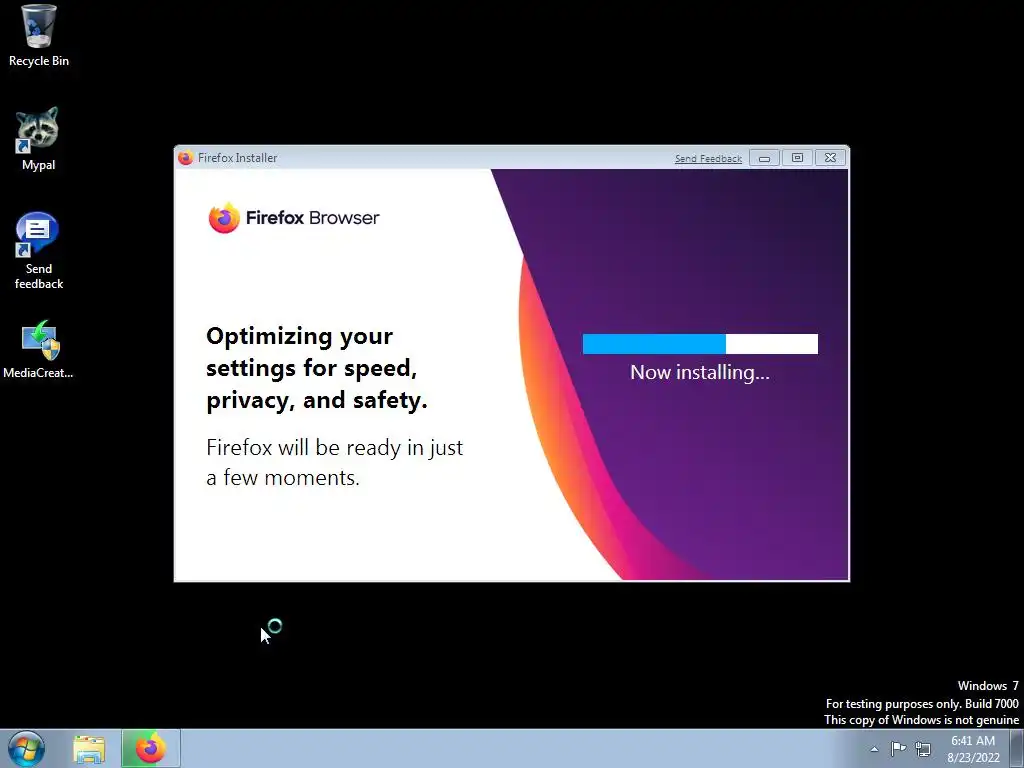This screenshot has height=768, width=1024.
Task: Close the Firefox Installer window
Action: coord(830,158)
